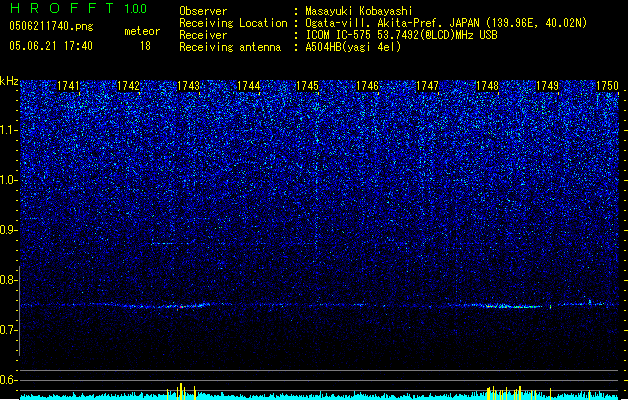Click the 0.9 kHz axis label
Image resolution: width=629 pixels, height=400 pixels.
pyautogui.click(x=9, y=230)
